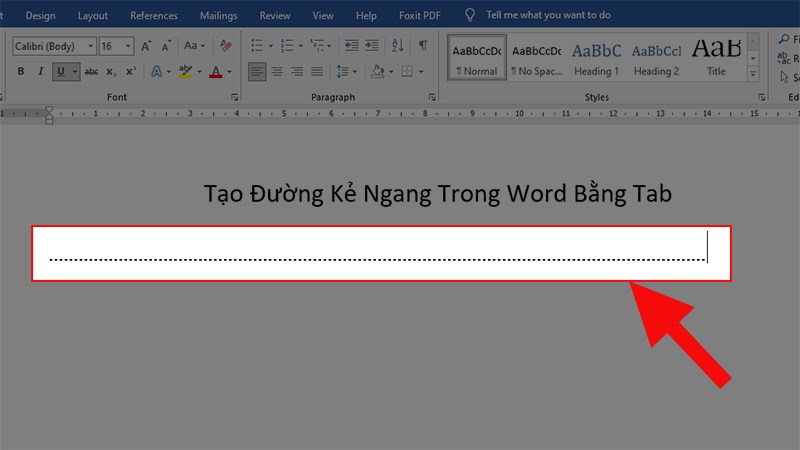This screenshot has height=450, width=800.
Task: Sort text with the A-Z icon
Action: coord(396,46)
